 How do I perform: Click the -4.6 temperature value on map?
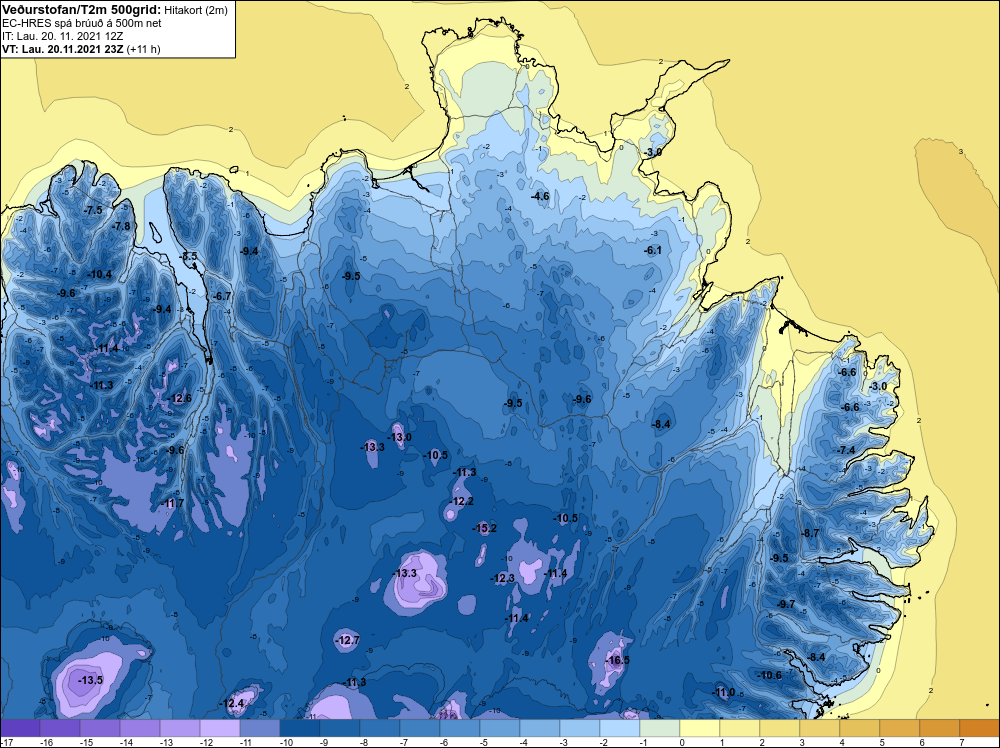540,196
